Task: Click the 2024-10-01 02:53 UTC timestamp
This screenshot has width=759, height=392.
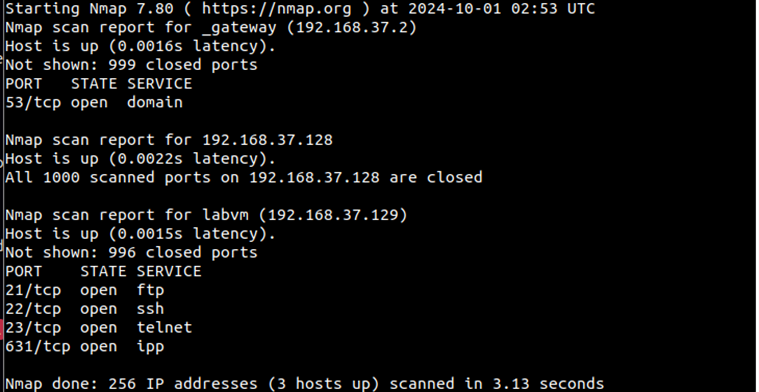Action: tap(502, 8)
